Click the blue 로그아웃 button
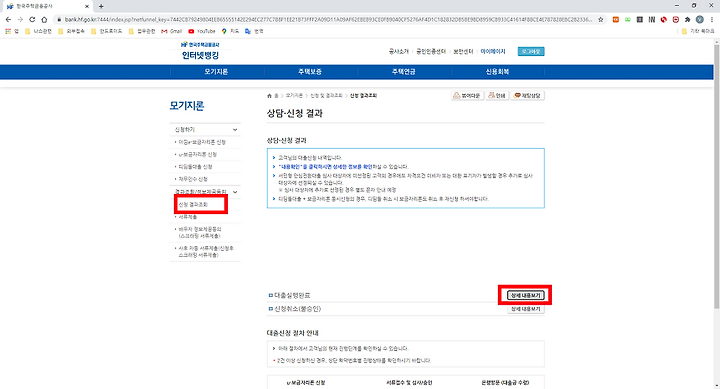Viewport: 720px width, 389px height. coord(531,51)
